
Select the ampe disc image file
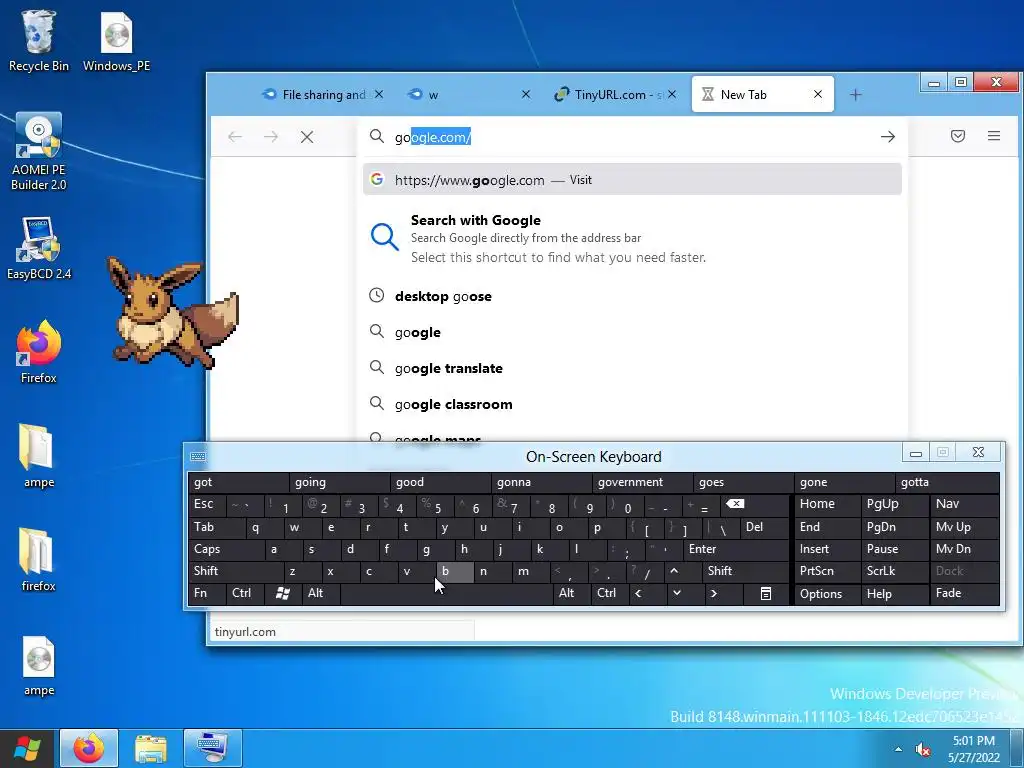tap(39, 666)
